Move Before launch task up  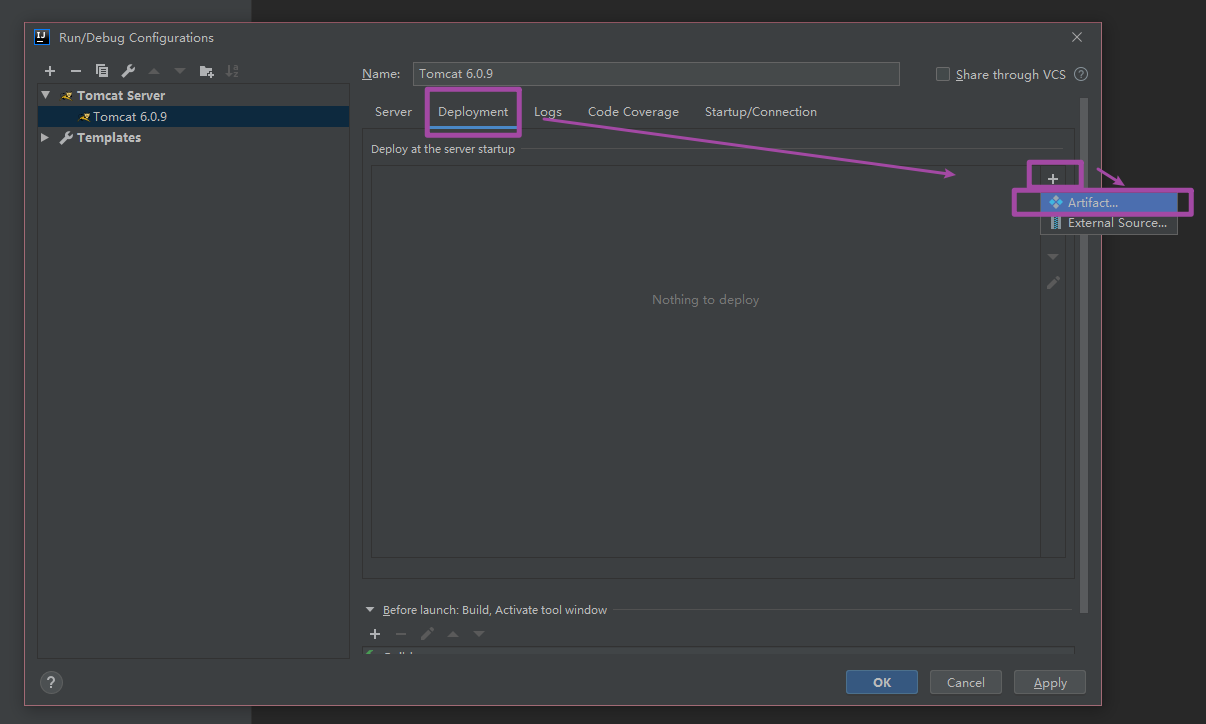[453, 634]
